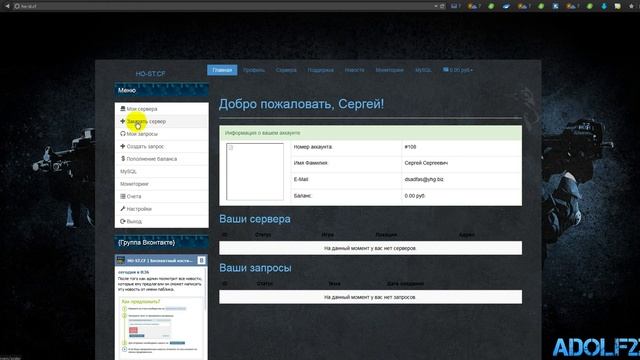Open 'Счета' list item in the sidebar
The height and width of the screenshot is (360, 640).
pos(162,196)
